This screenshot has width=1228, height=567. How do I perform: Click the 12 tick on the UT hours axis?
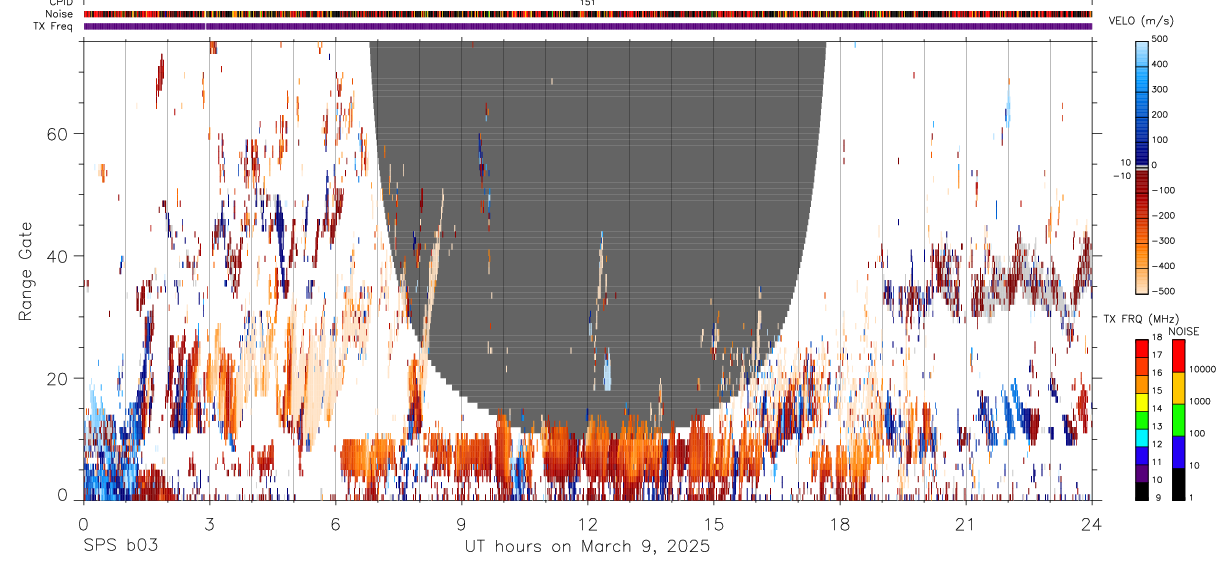coord(587,524)
